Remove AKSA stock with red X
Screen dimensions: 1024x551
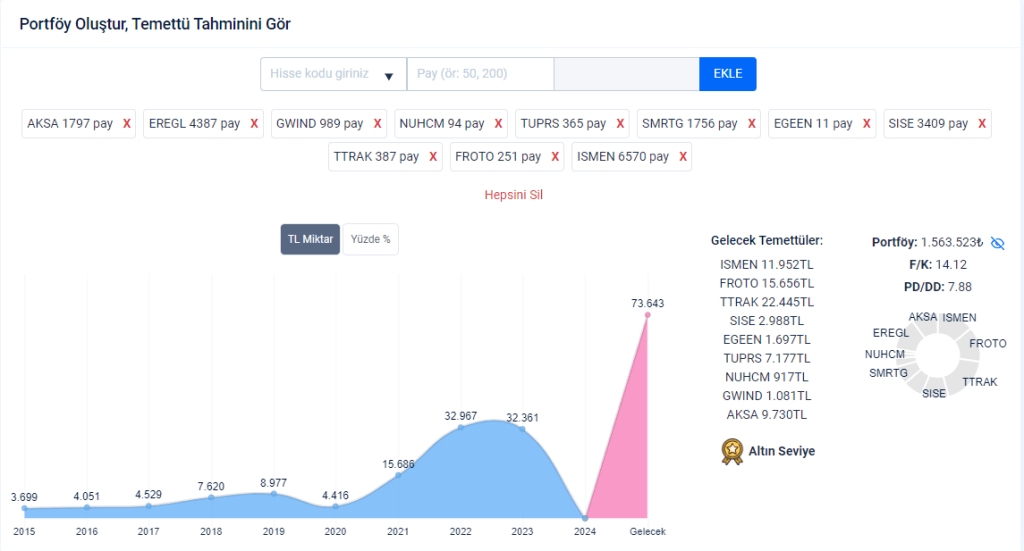click(x=127, y=124)
